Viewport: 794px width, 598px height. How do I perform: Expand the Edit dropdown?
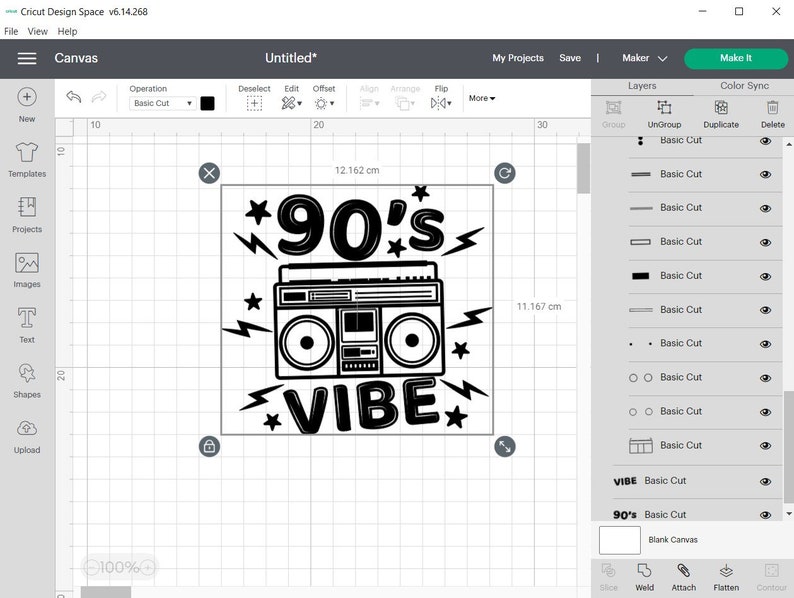pos(292,104)
